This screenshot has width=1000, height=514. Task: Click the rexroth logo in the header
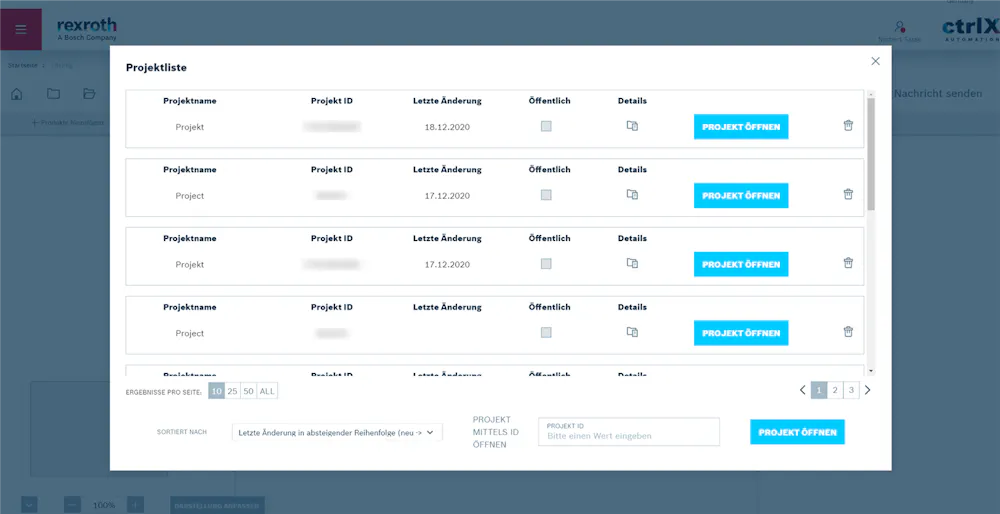(87, 29)
